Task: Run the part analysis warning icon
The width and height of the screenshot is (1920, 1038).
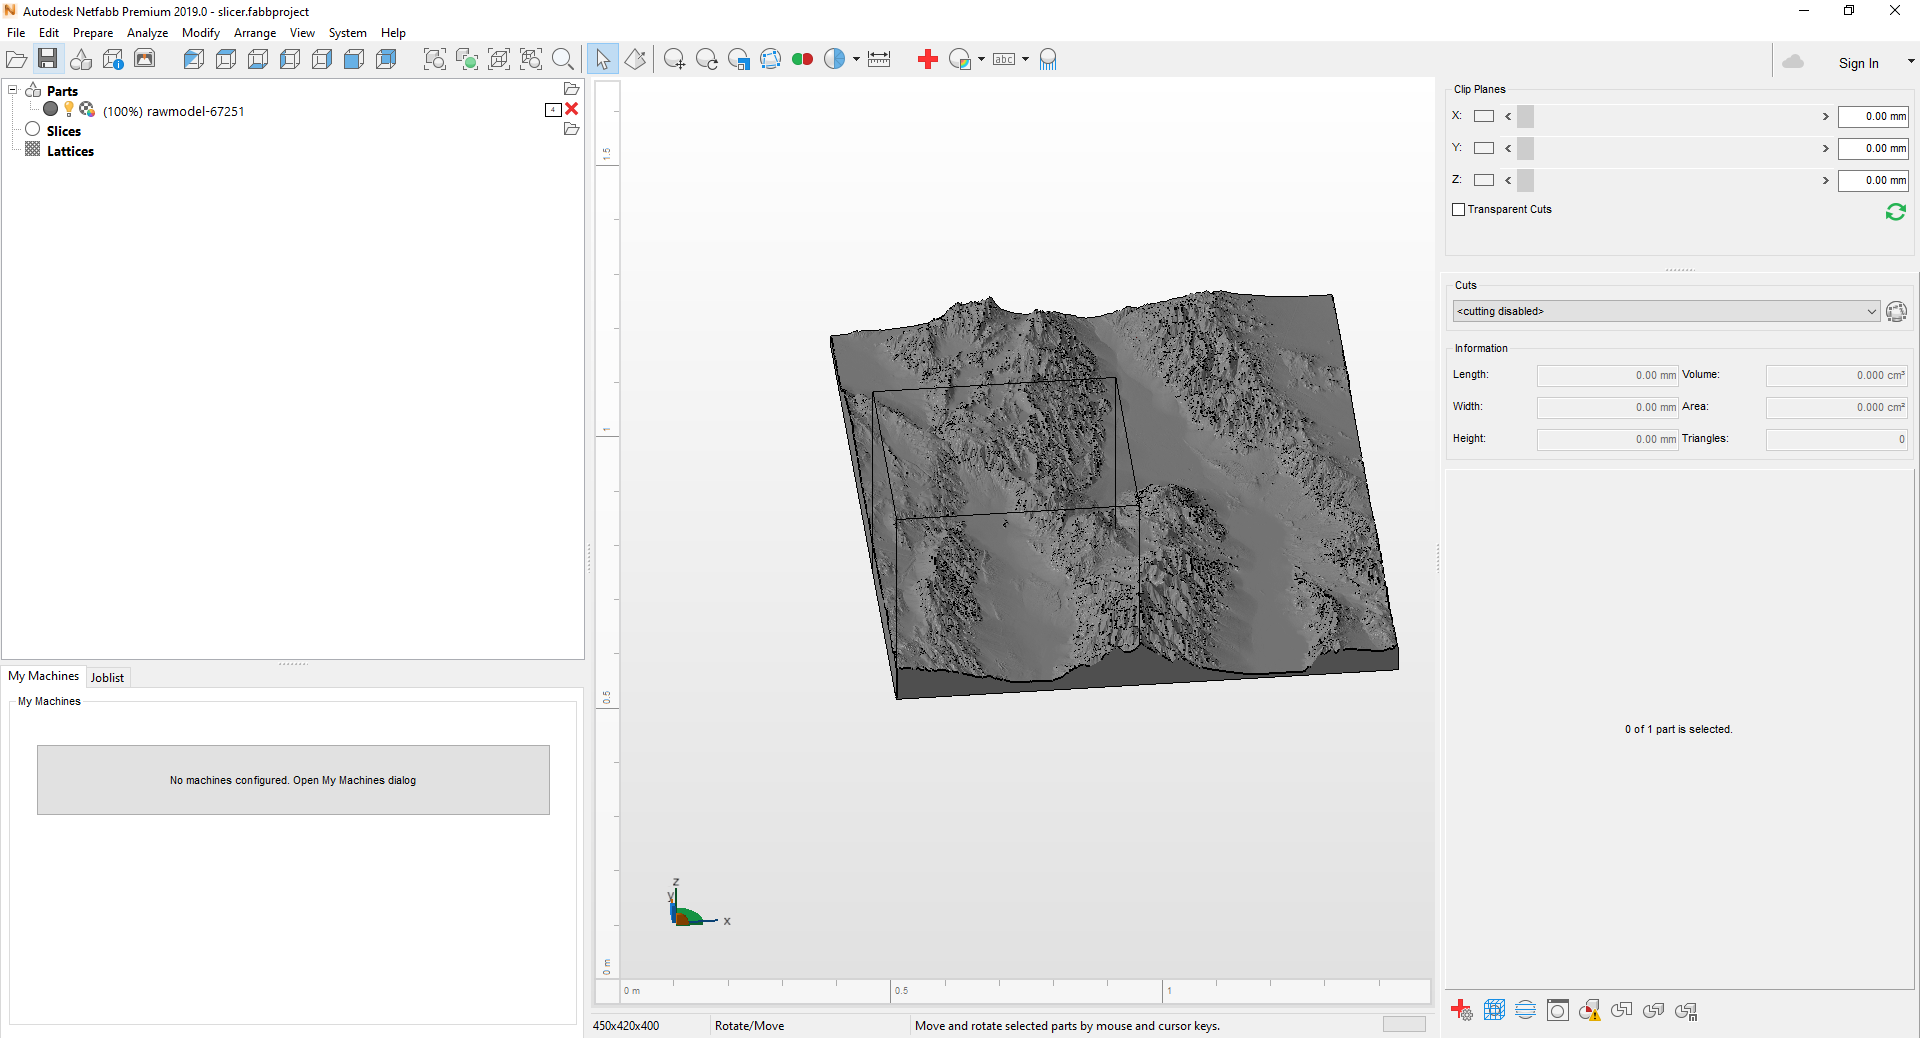Action: pyautogui.click(x=1590, y=1011)
